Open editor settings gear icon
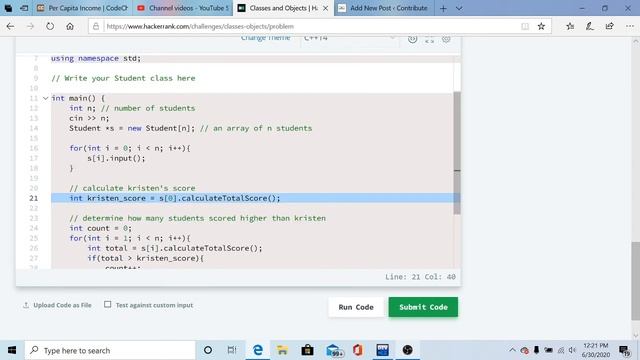Image resolution: width=640 pixels, height=360 pixels. click(x=446, y=39)
